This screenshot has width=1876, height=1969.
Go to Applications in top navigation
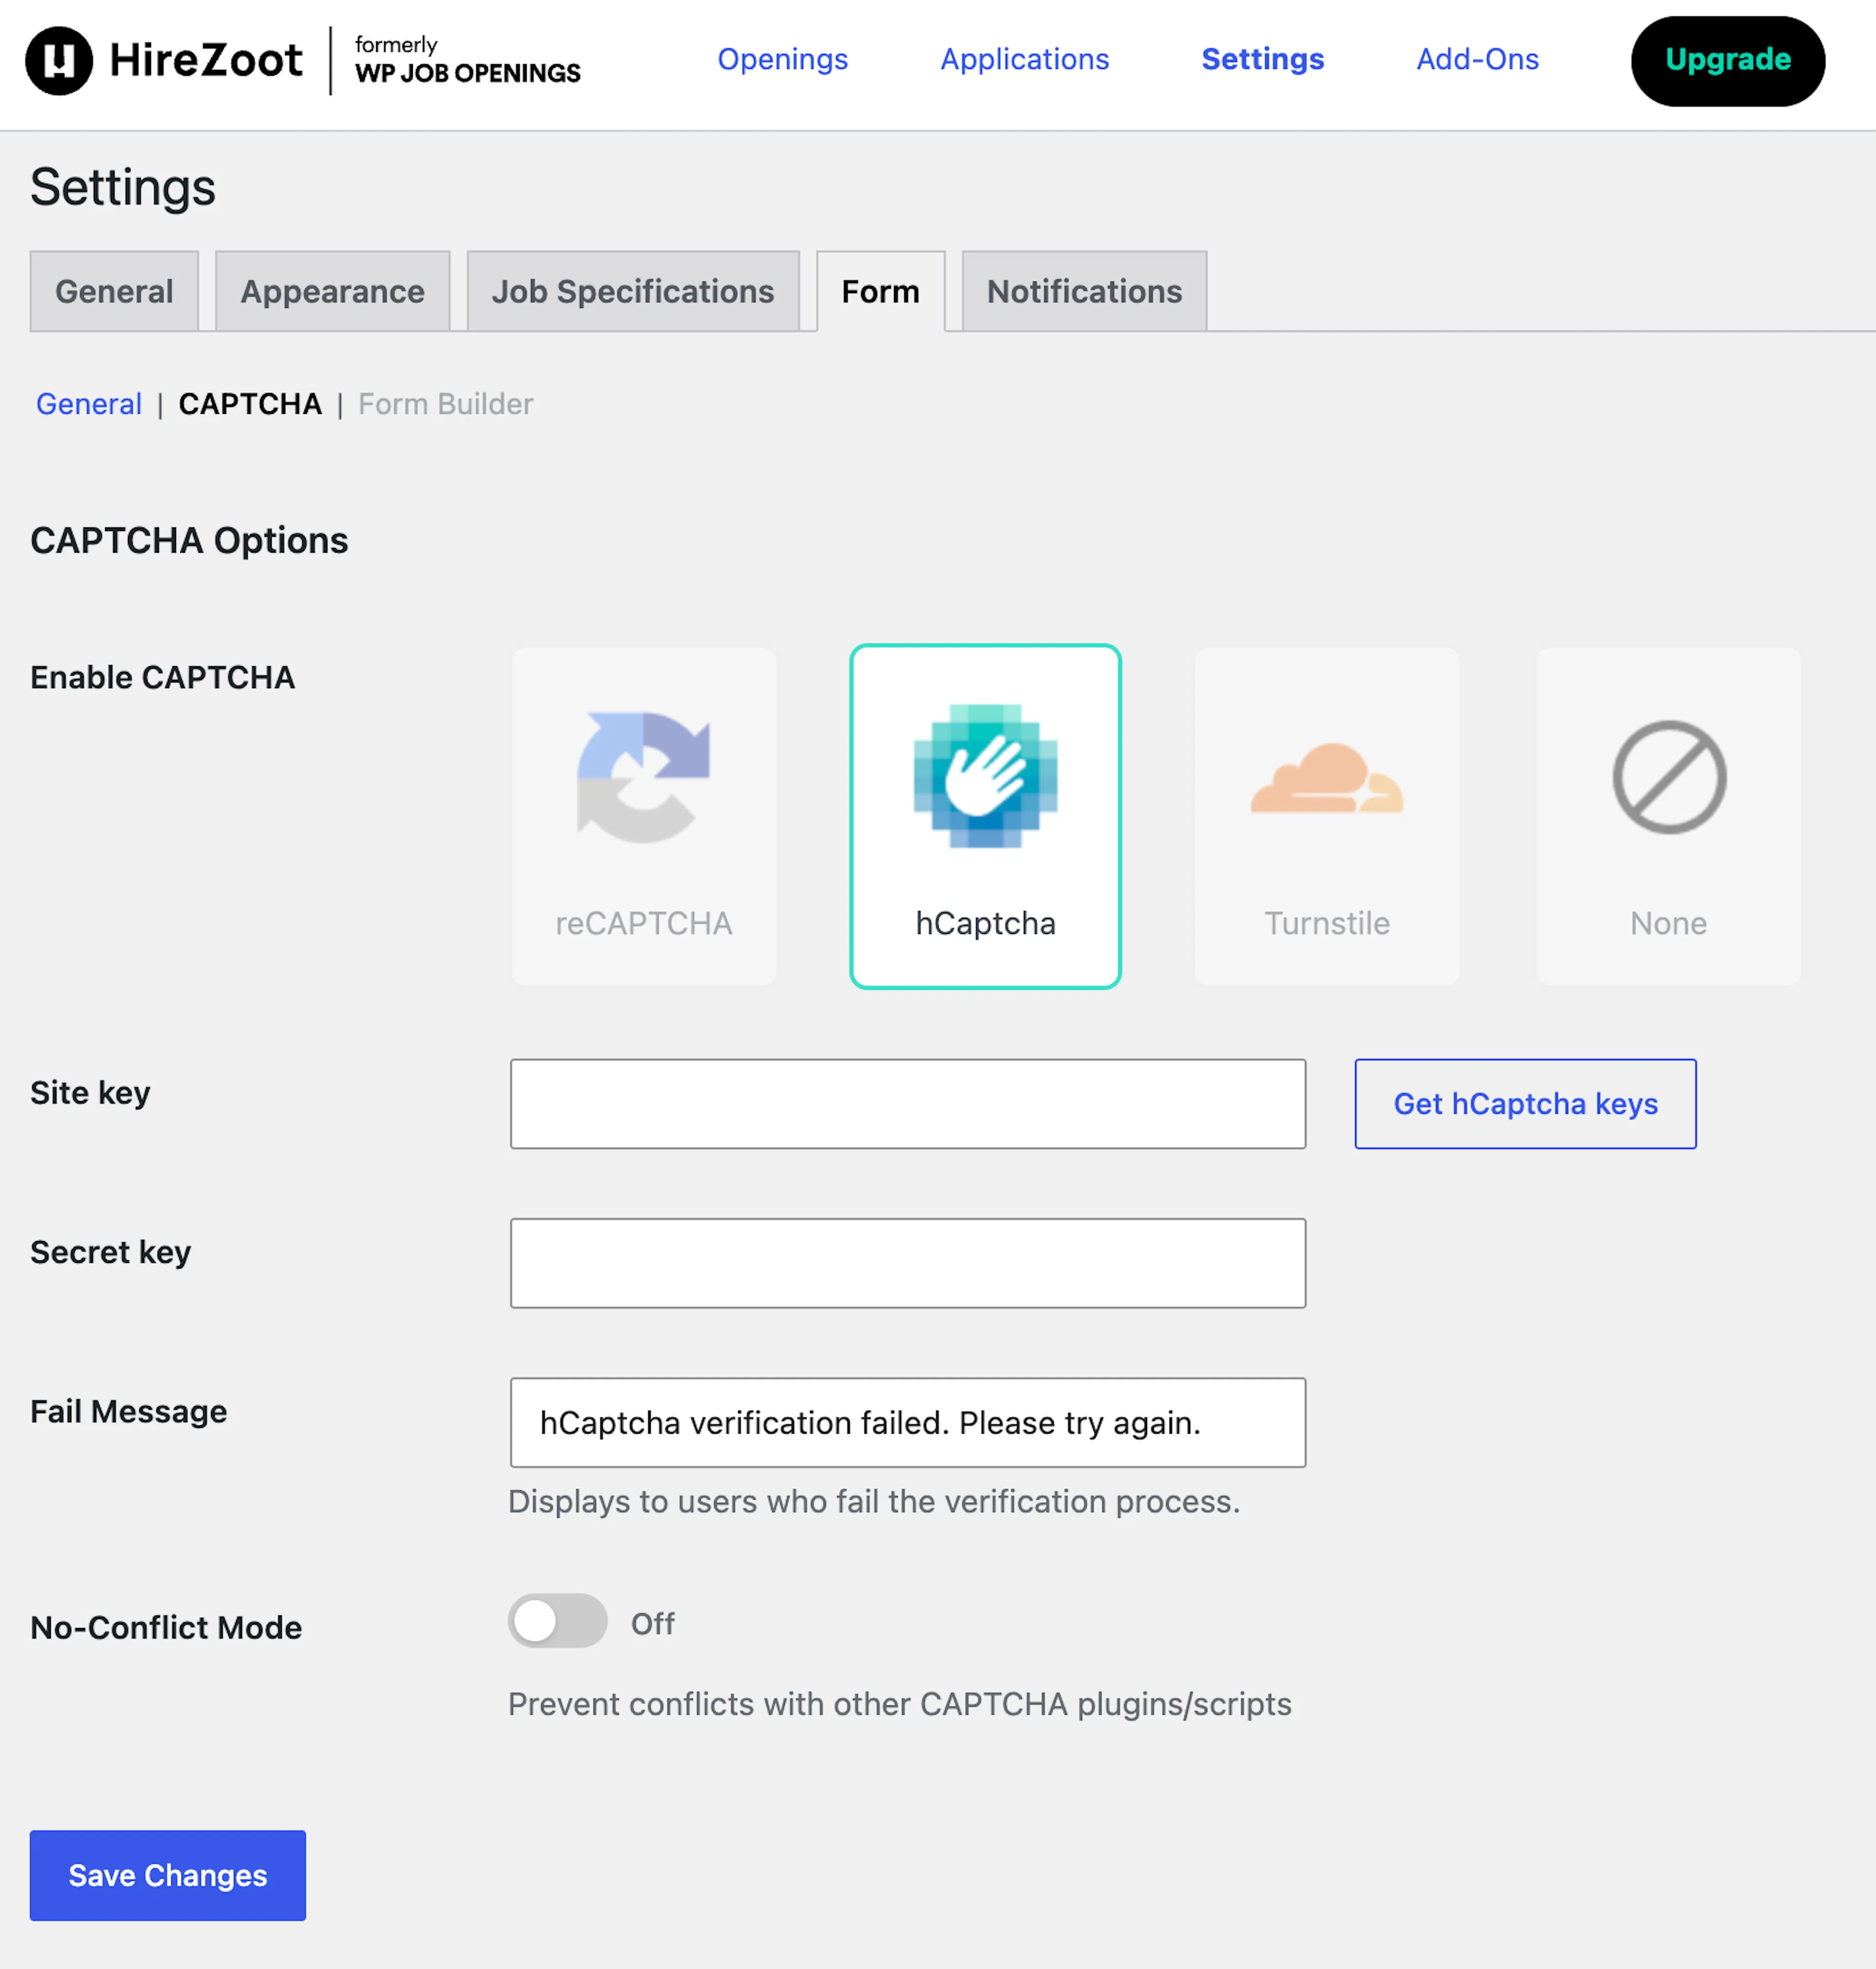[x=1024, y=59]
